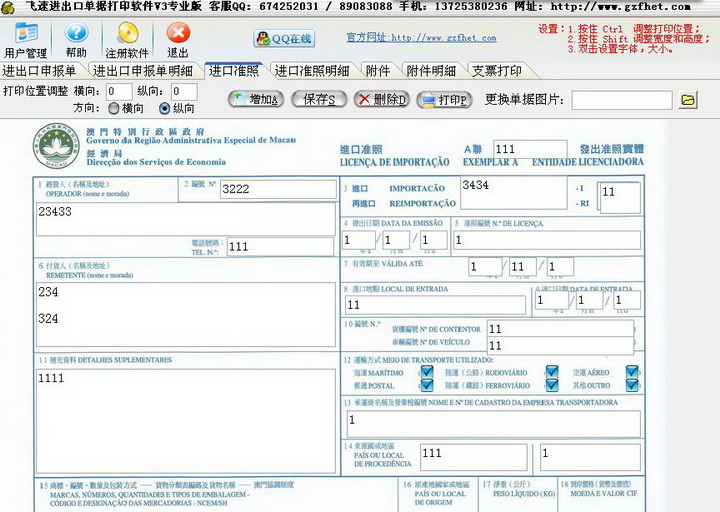Viewport: 720px width, 512px height.
Task: Open the 用户管理 user management icon
Action: coord(25,40)
